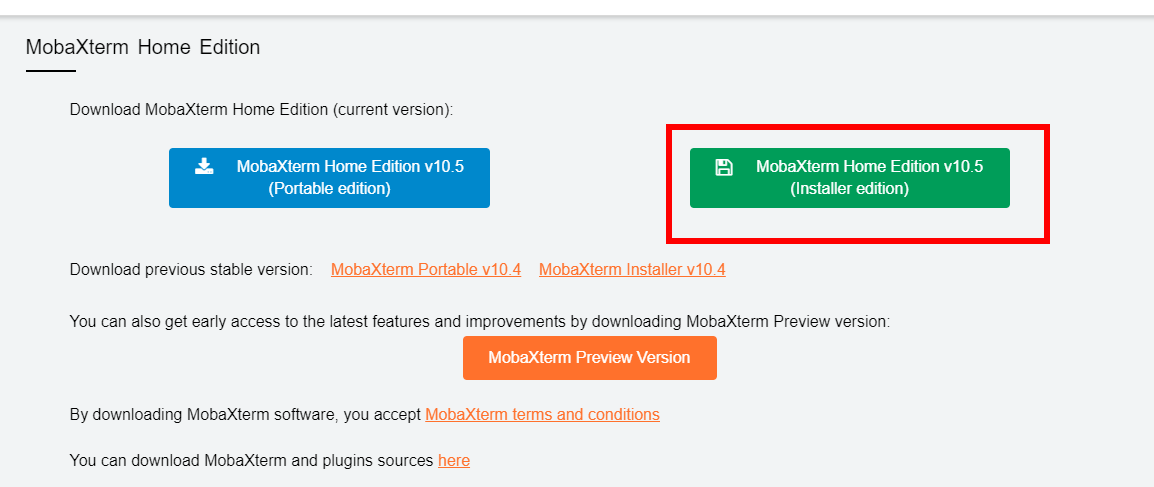Click the sentence about early access features
This screenshot has height=487, width=1154.
tap(480, 321)
